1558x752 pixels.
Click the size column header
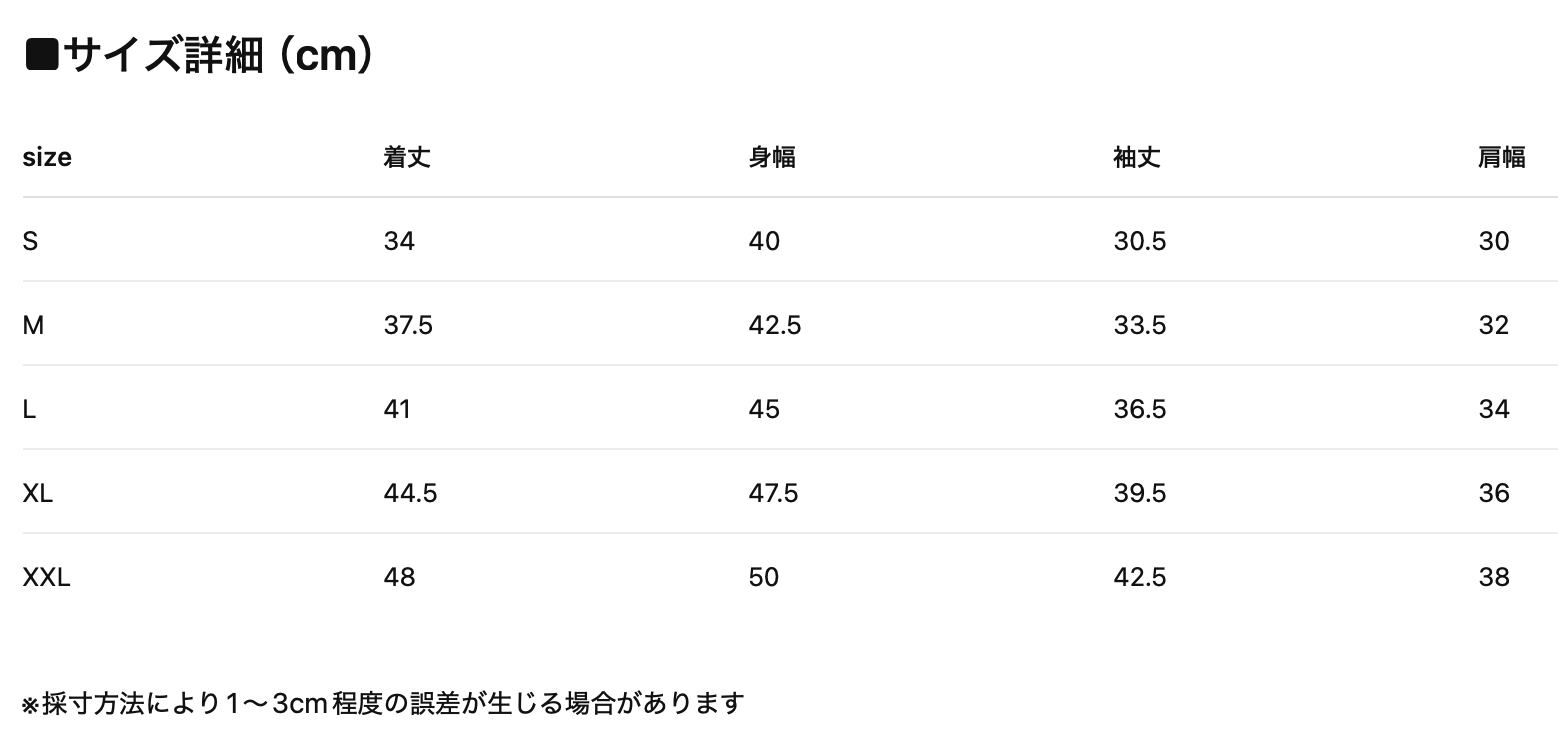[47, 158]
